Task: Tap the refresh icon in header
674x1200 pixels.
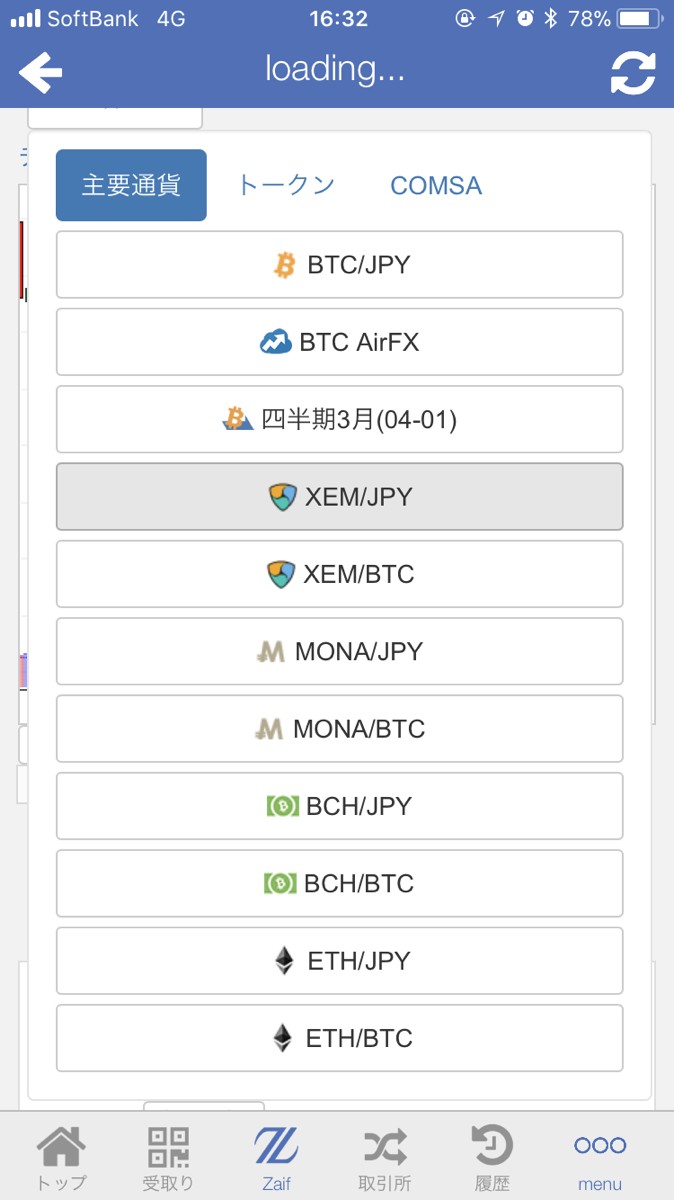Action: pos(633,72)
